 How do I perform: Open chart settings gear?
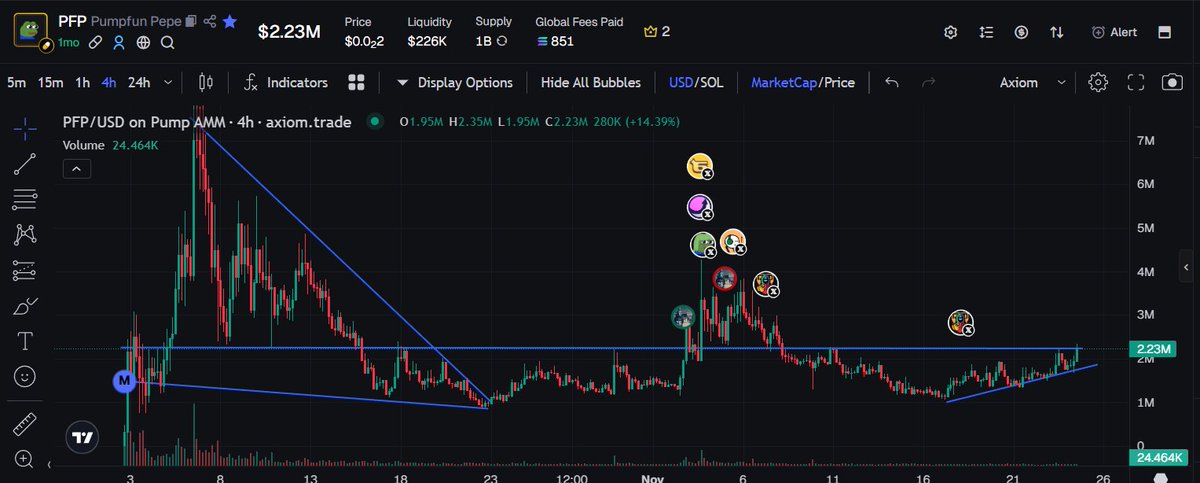coord(1098,82)
